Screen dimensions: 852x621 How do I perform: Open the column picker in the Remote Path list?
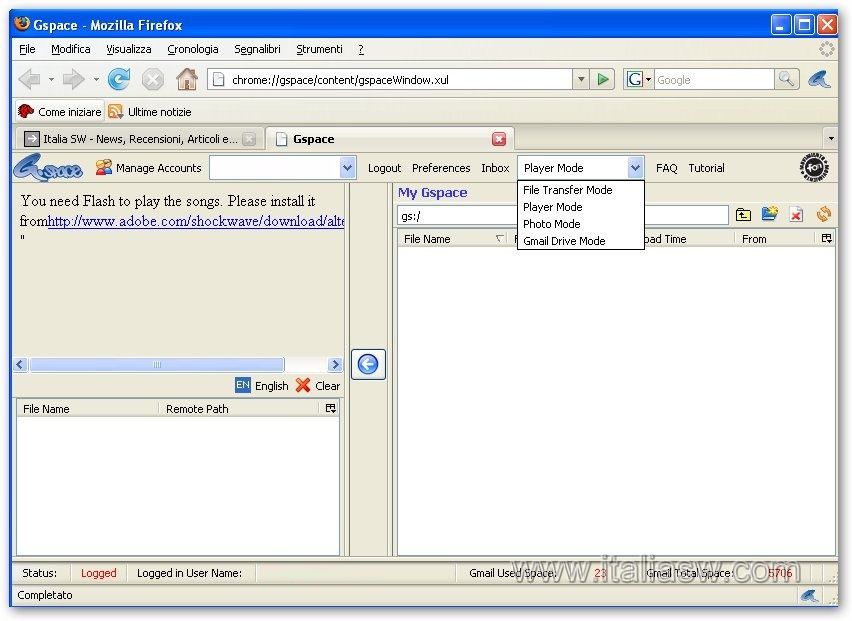(x=330, y=409)
